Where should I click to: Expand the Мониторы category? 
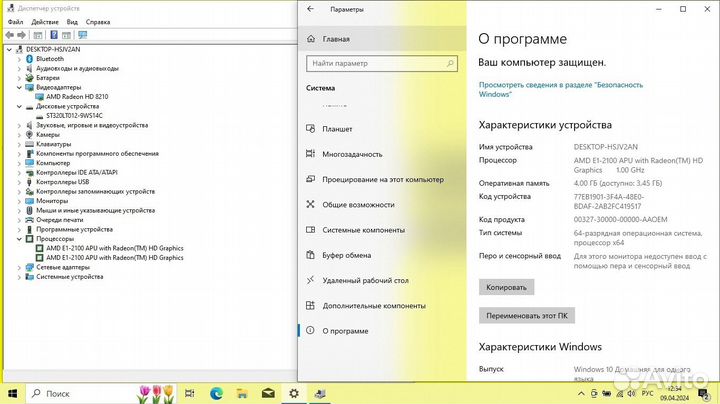[19, 201]
